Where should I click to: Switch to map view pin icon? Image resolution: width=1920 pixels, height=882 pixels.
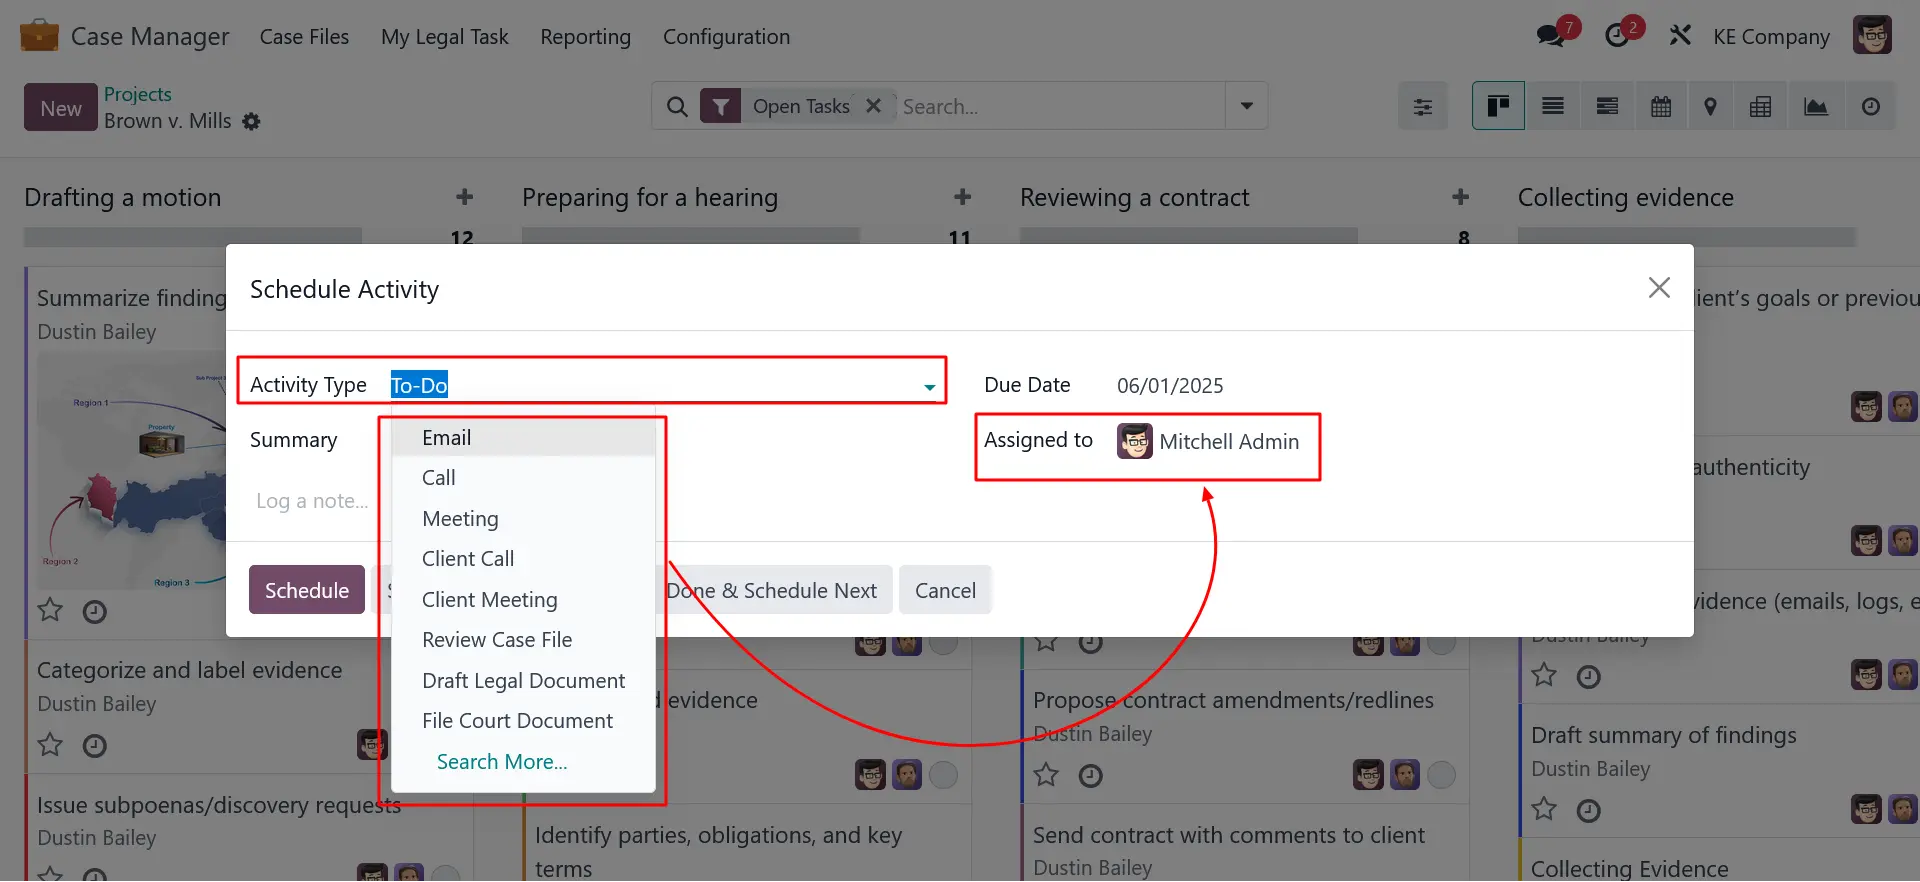click(x=1711, y=106)
